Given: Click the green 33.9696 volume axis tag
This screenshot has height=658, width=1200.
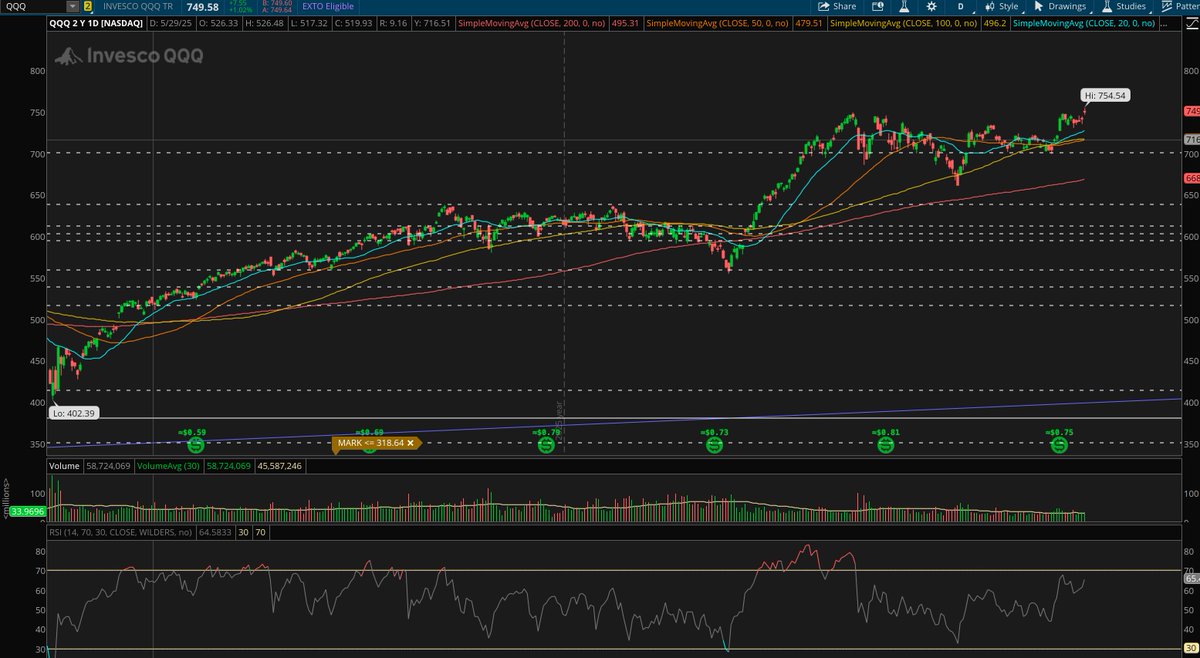Looking at the screenshot, I should [x=30, y=511].
